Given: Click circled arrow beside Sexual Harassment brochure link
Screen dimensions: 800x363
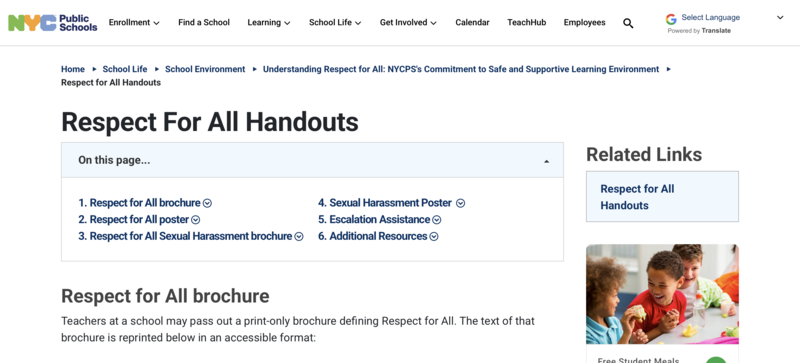Looking at the screenshot, I should pos(299,236).
